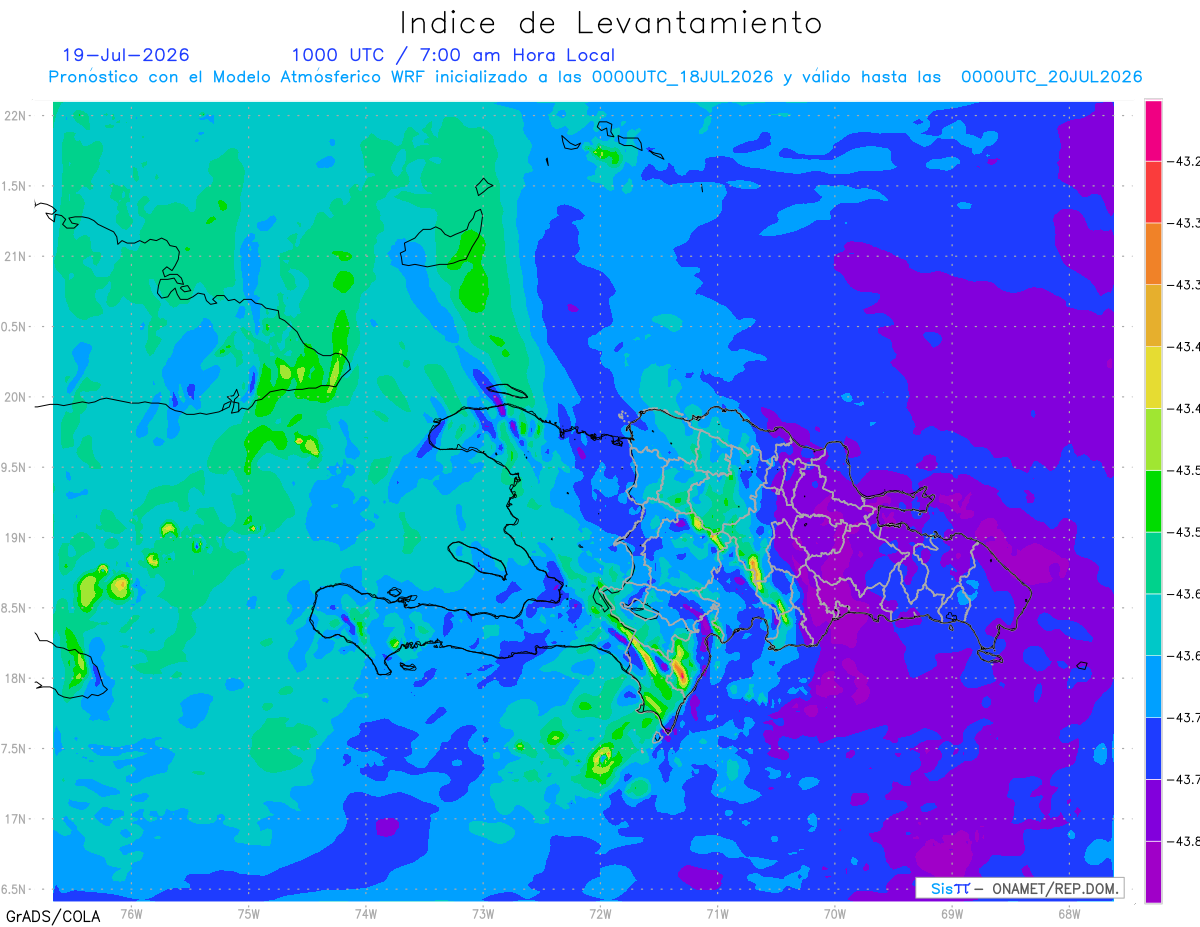Click the '73W' longitude label
Viewport: 1200px width, 927px height.
coord(483,913)
